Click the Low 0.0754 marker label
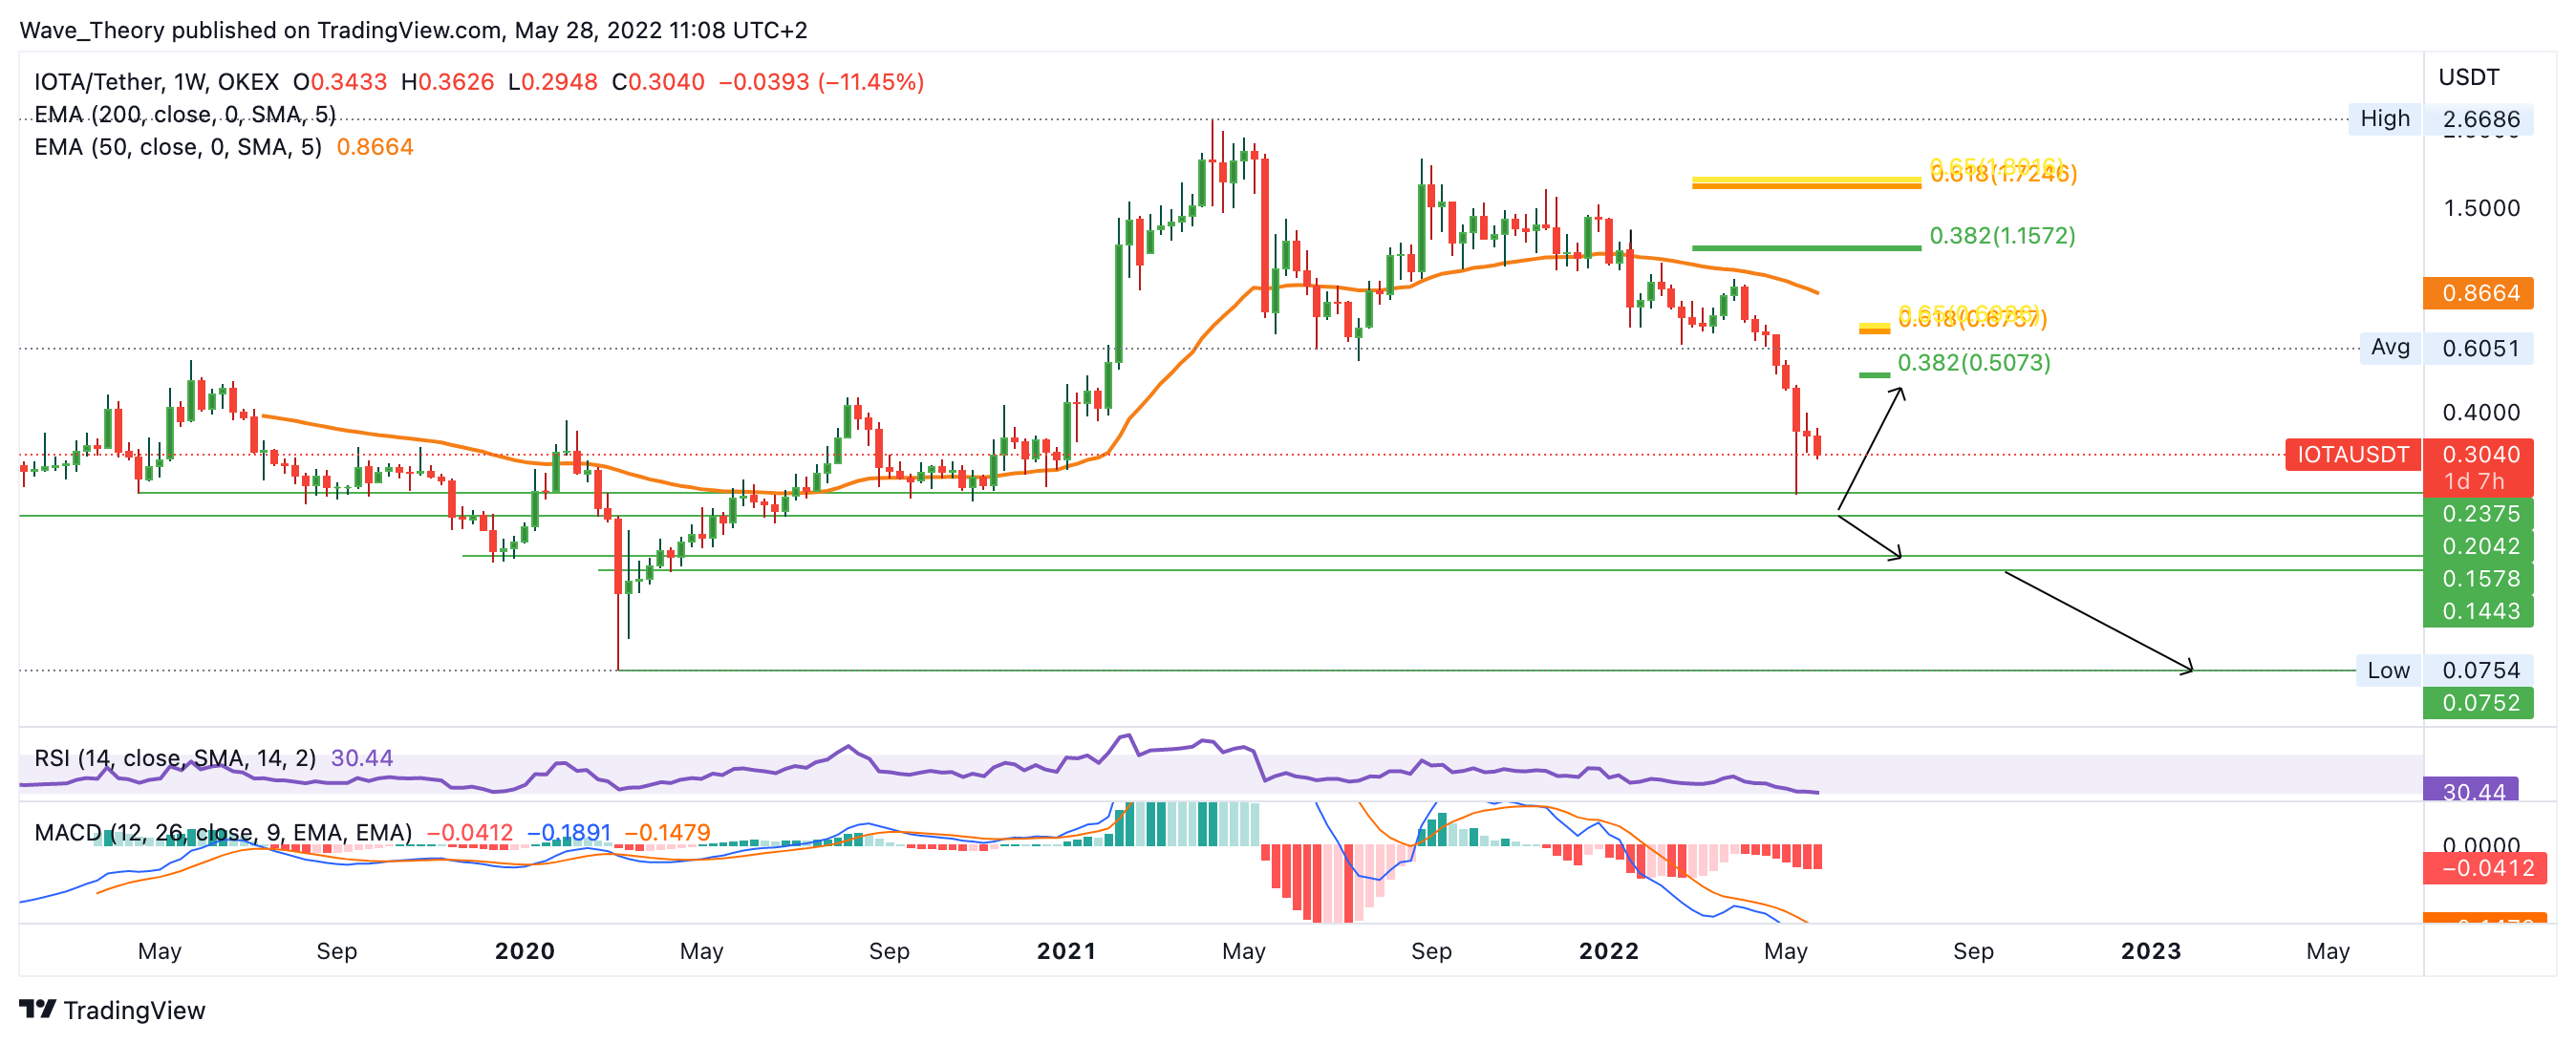Screen dimensions: 2576x1043 [x=2388, y=671]
